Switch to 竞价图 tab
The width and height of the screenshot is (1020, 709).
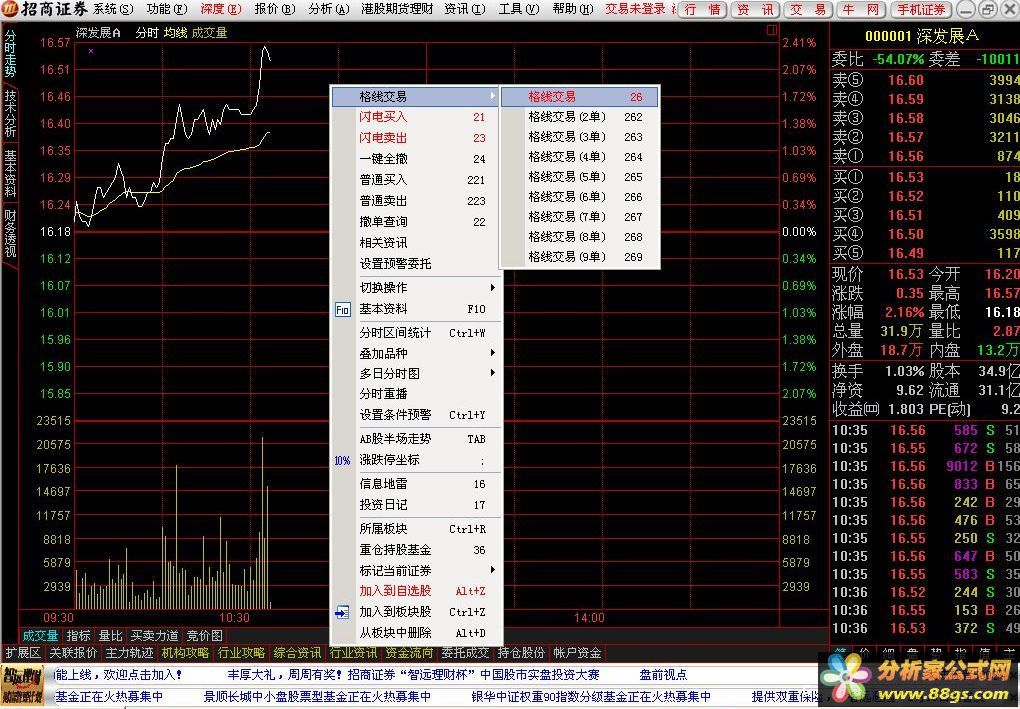pos(204,635)
